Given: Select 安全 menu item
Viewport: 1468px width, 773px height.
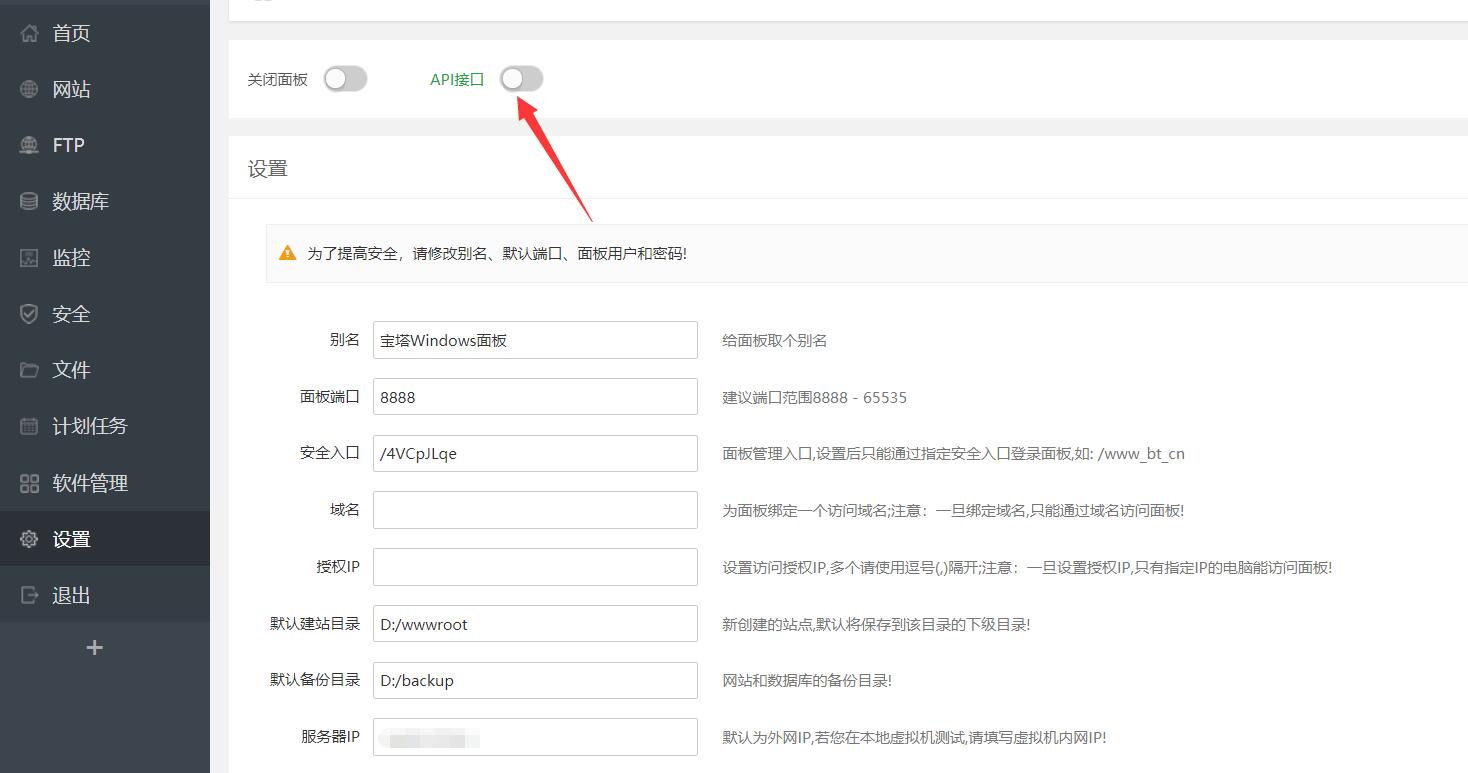Looking at the screenshot, I should [105, 313].
